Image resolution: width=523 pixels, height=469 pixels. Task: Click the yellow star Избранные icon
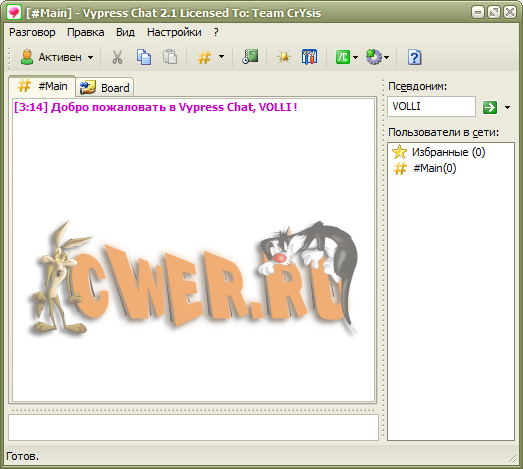pos(399,152)
